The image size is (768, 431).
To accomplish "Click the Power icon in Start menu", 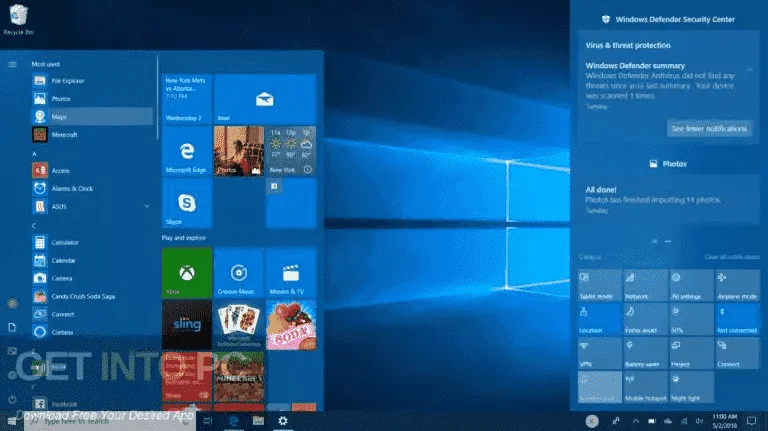I will pyautogui.click(x=13, y=399).
